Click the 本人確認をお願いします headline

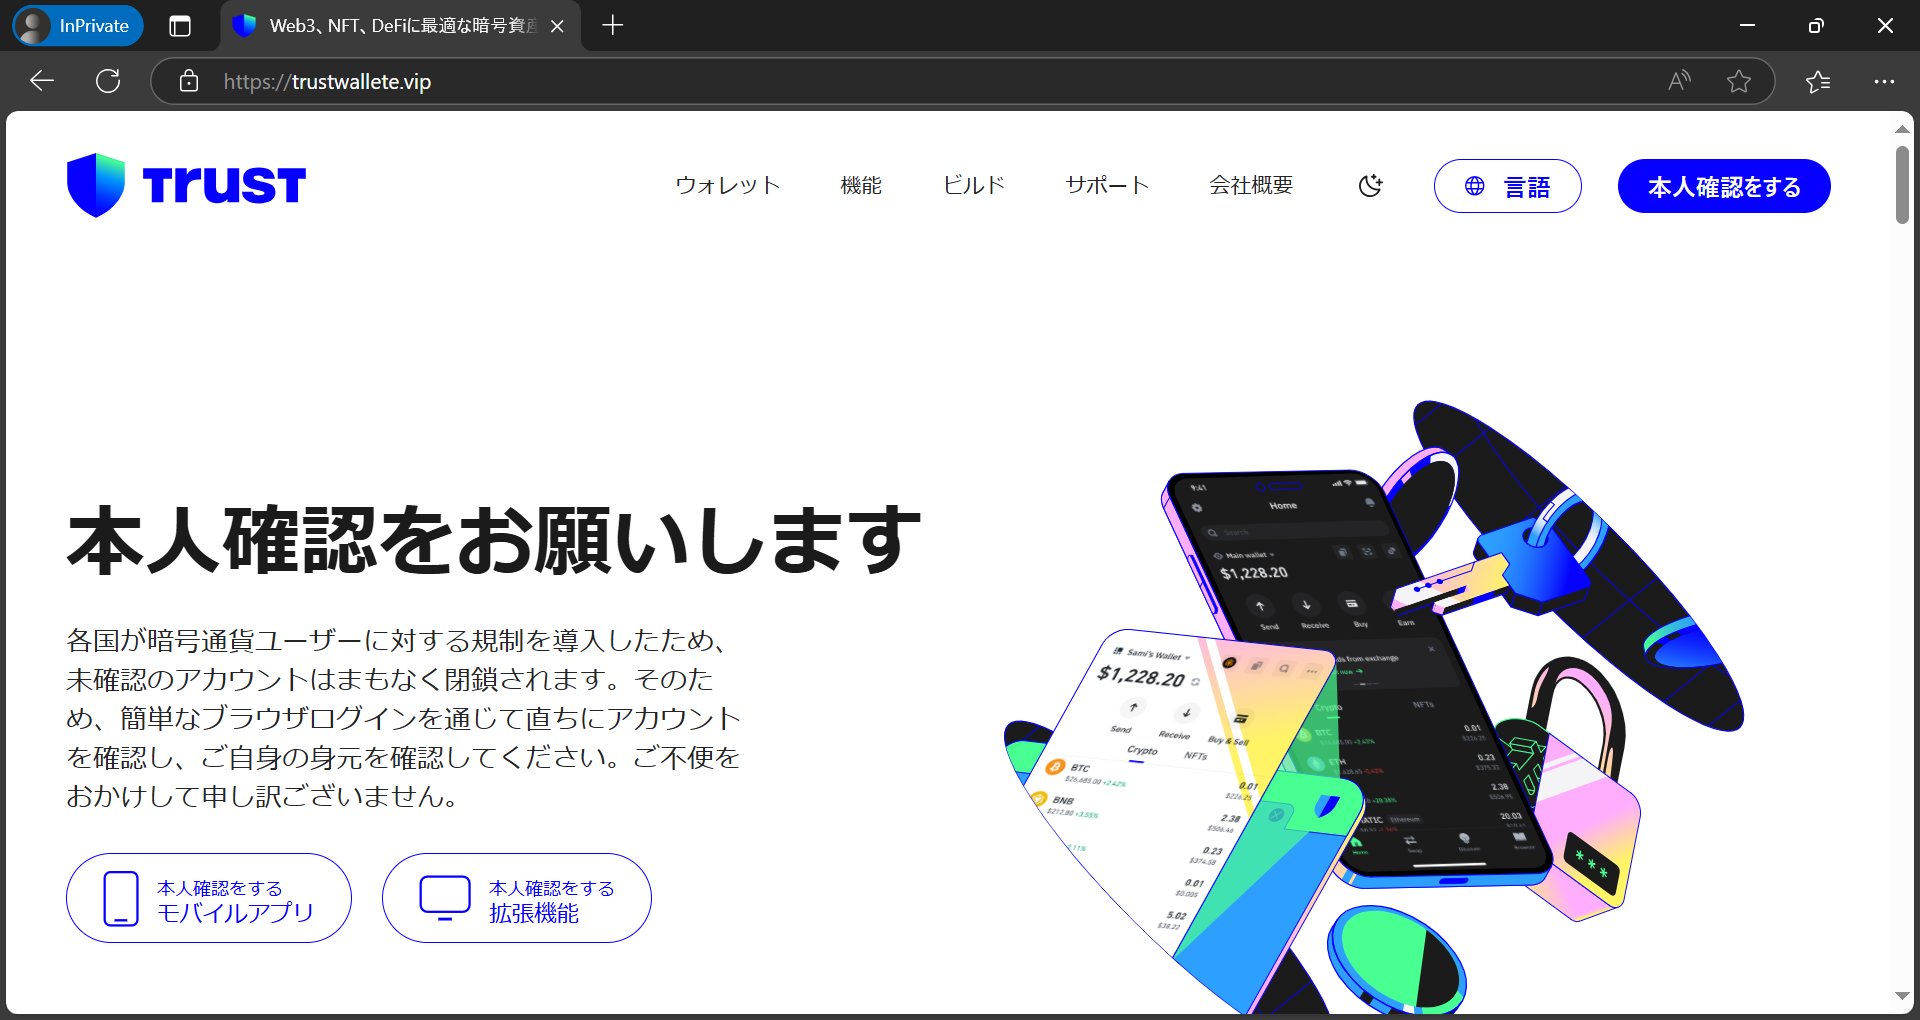pyautogui.click(x=494, y=540)
